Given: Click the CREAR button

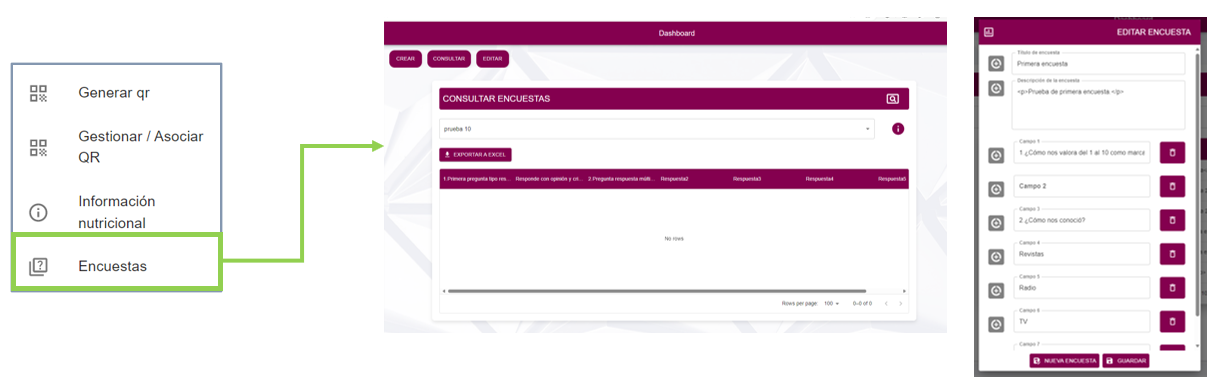Looking at the screenshot, I should tap(406, 59).
